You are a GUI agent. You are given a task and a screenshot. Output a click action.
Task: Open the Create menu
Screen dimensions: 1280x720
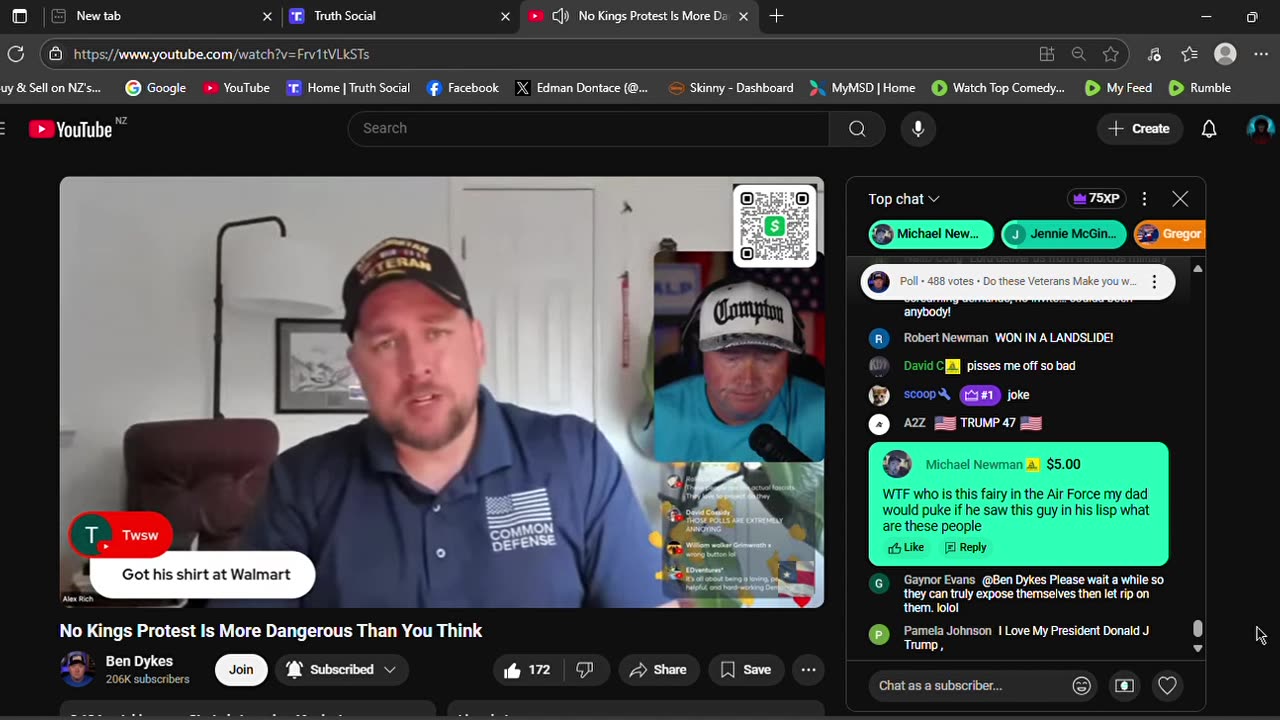coord(1139,128)
